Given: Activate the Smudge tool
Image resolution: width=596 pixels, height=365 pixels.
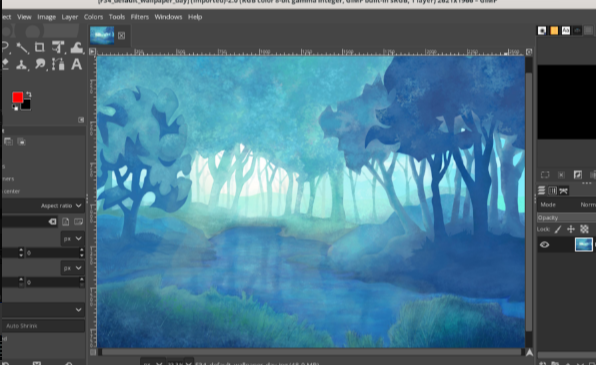Looking at the screenshot, I should point(40,64).
